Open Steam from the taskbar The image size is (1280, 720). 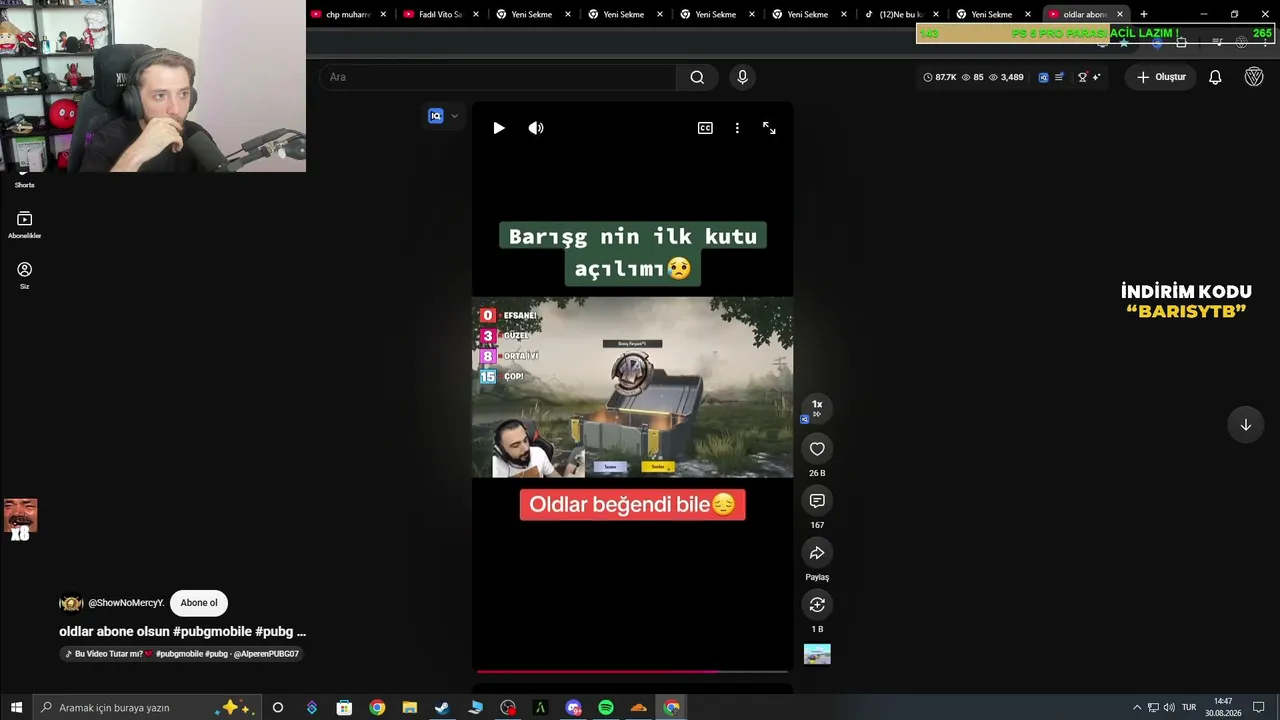click(442, 708)
